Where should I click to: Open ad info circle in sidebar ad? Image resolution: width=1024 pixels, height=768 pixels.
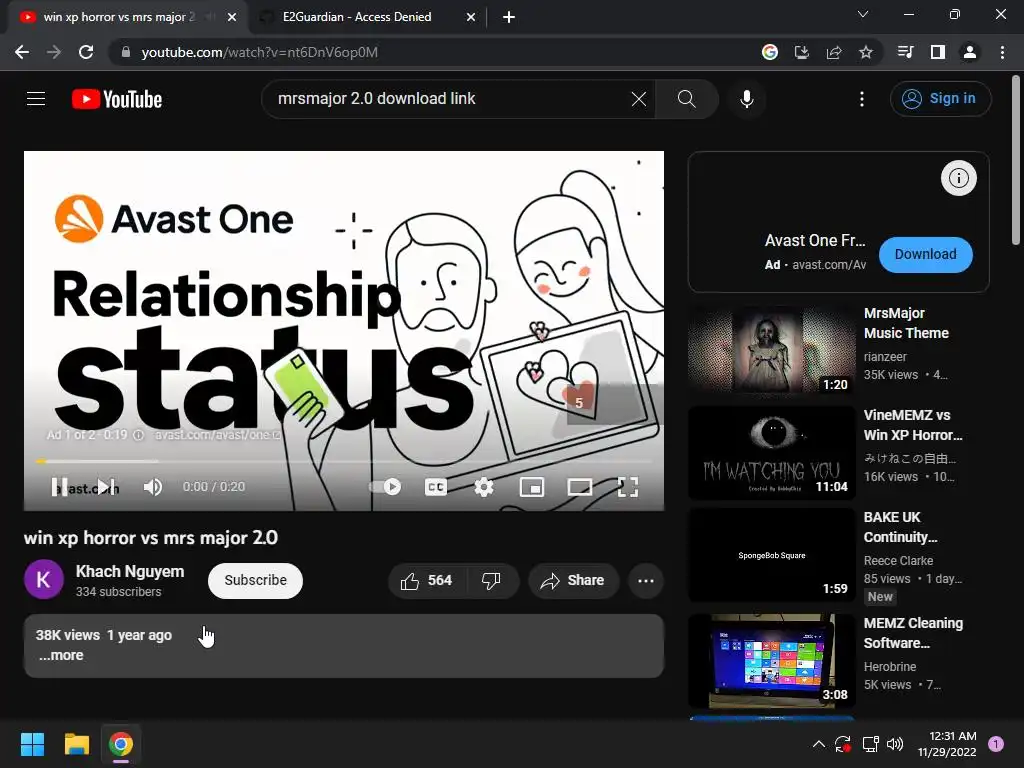point(958,178)
